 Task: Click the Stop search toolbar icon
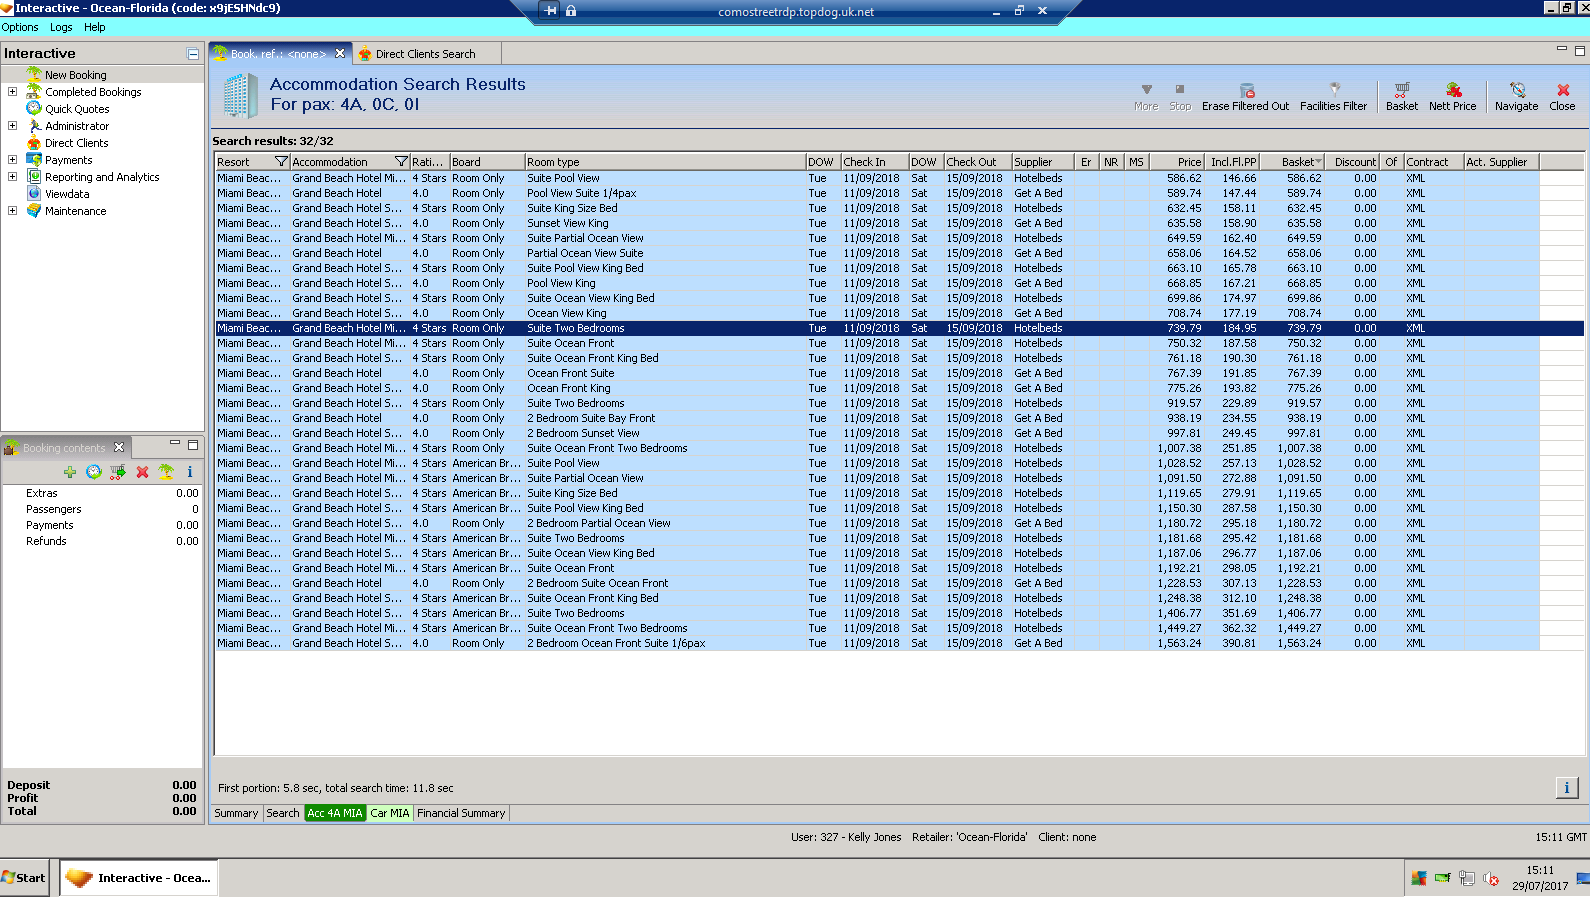point(1180,89)
